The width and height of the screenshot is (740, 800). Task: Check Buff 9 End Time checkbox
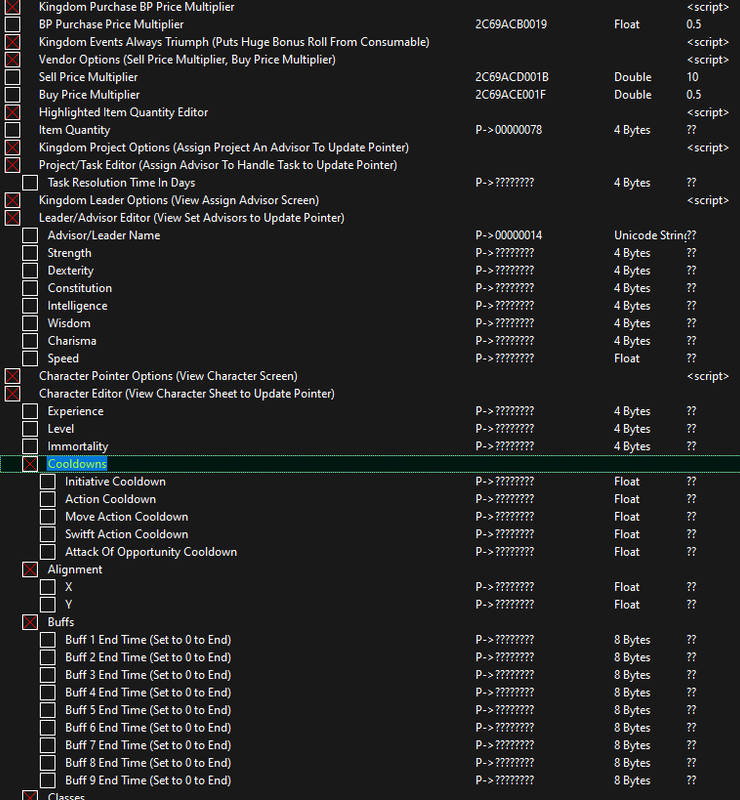click(x=48, y=781)
